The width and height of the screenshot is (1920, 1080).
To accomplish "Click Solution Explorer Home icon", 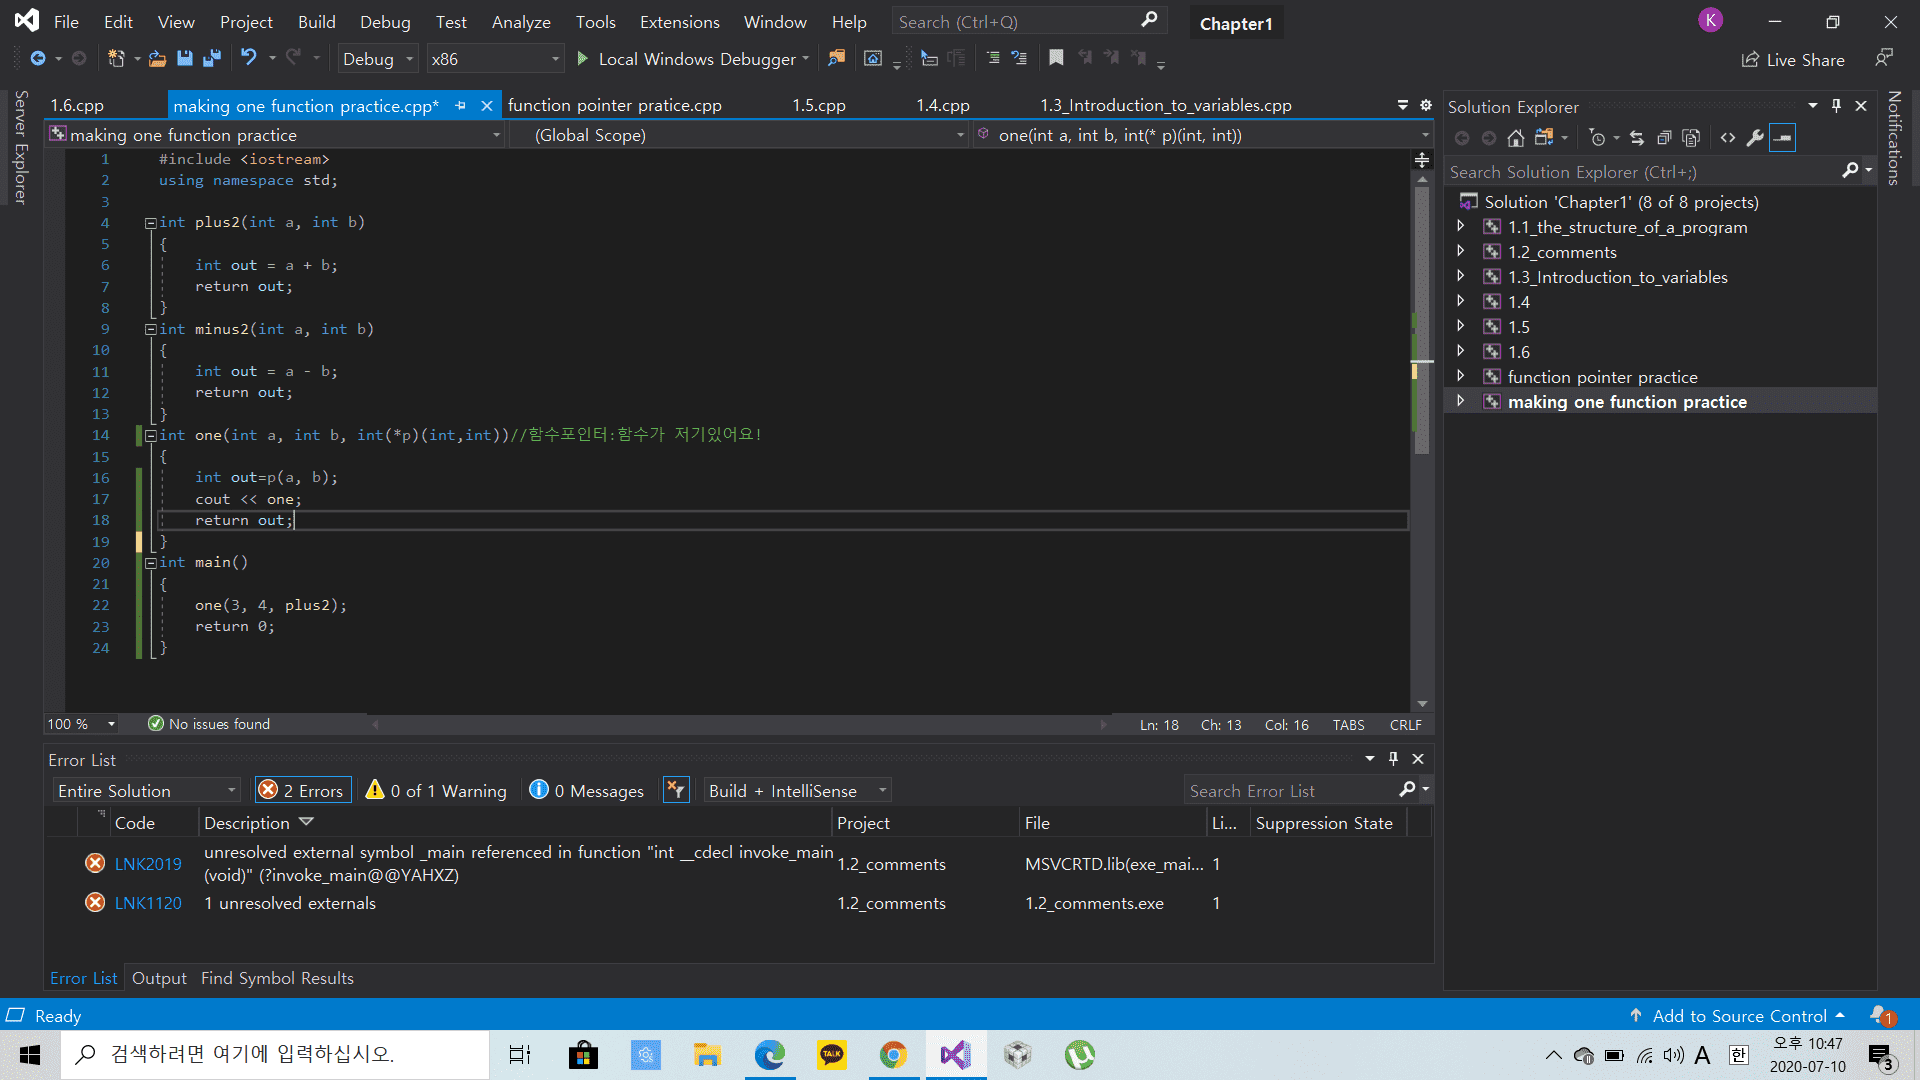I will 1516,138.
